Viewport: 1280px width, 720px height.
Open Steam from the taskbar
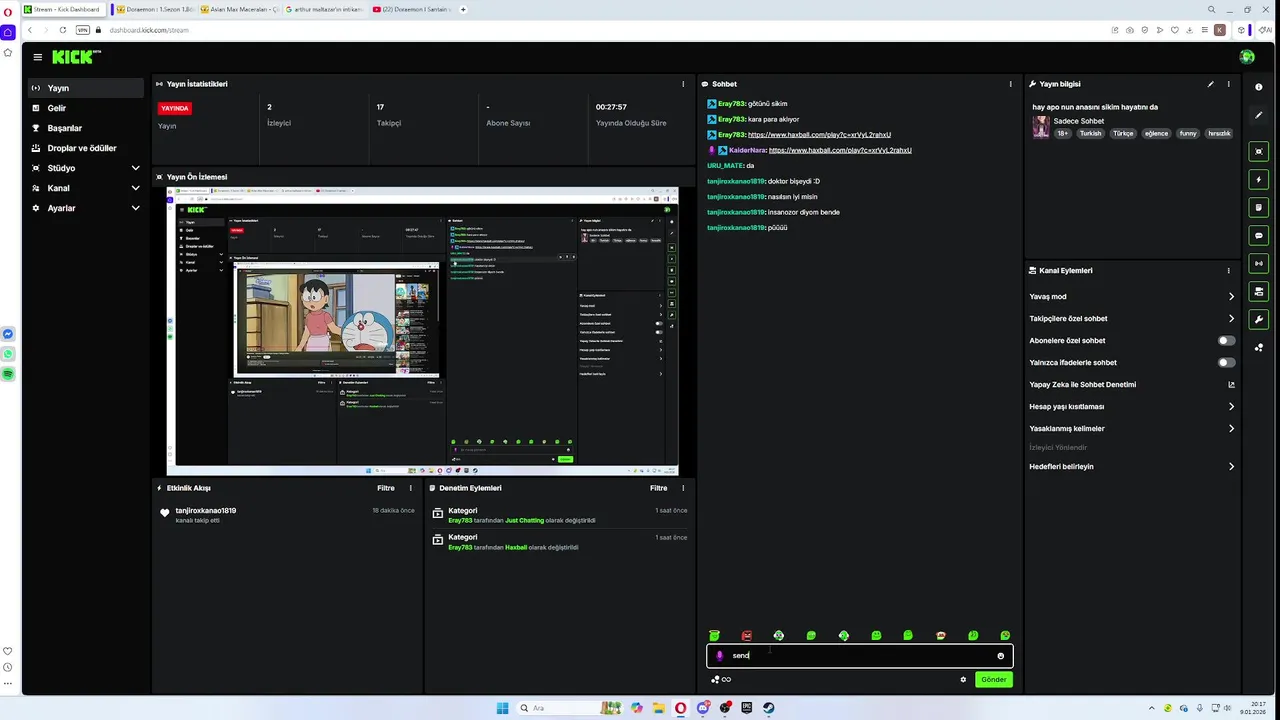[x=768, y=708]
